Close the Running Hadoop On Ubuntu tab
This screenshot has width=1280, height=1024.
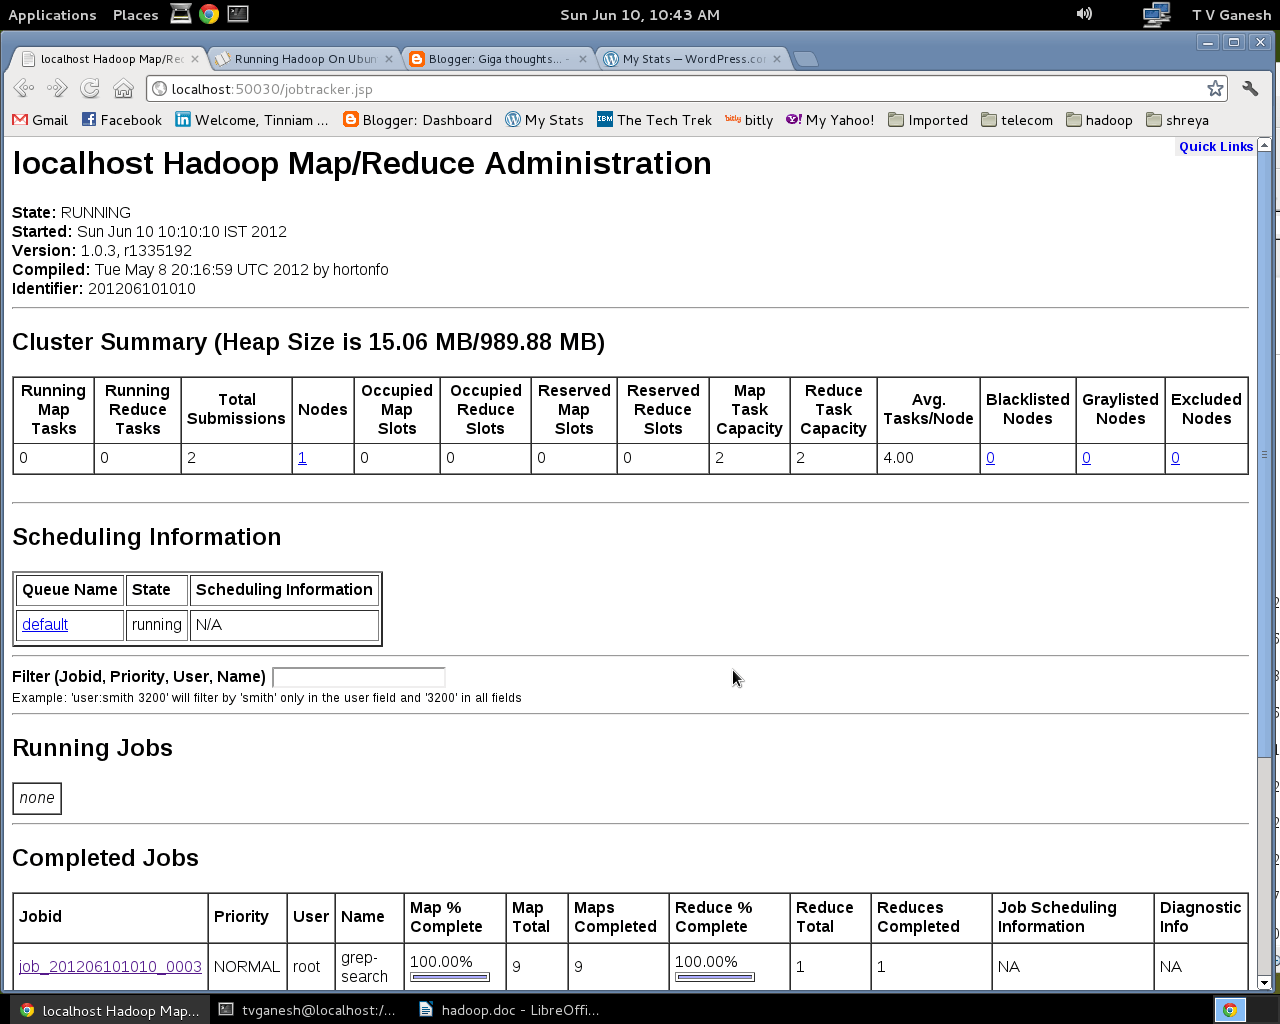[x=389, y=59]
